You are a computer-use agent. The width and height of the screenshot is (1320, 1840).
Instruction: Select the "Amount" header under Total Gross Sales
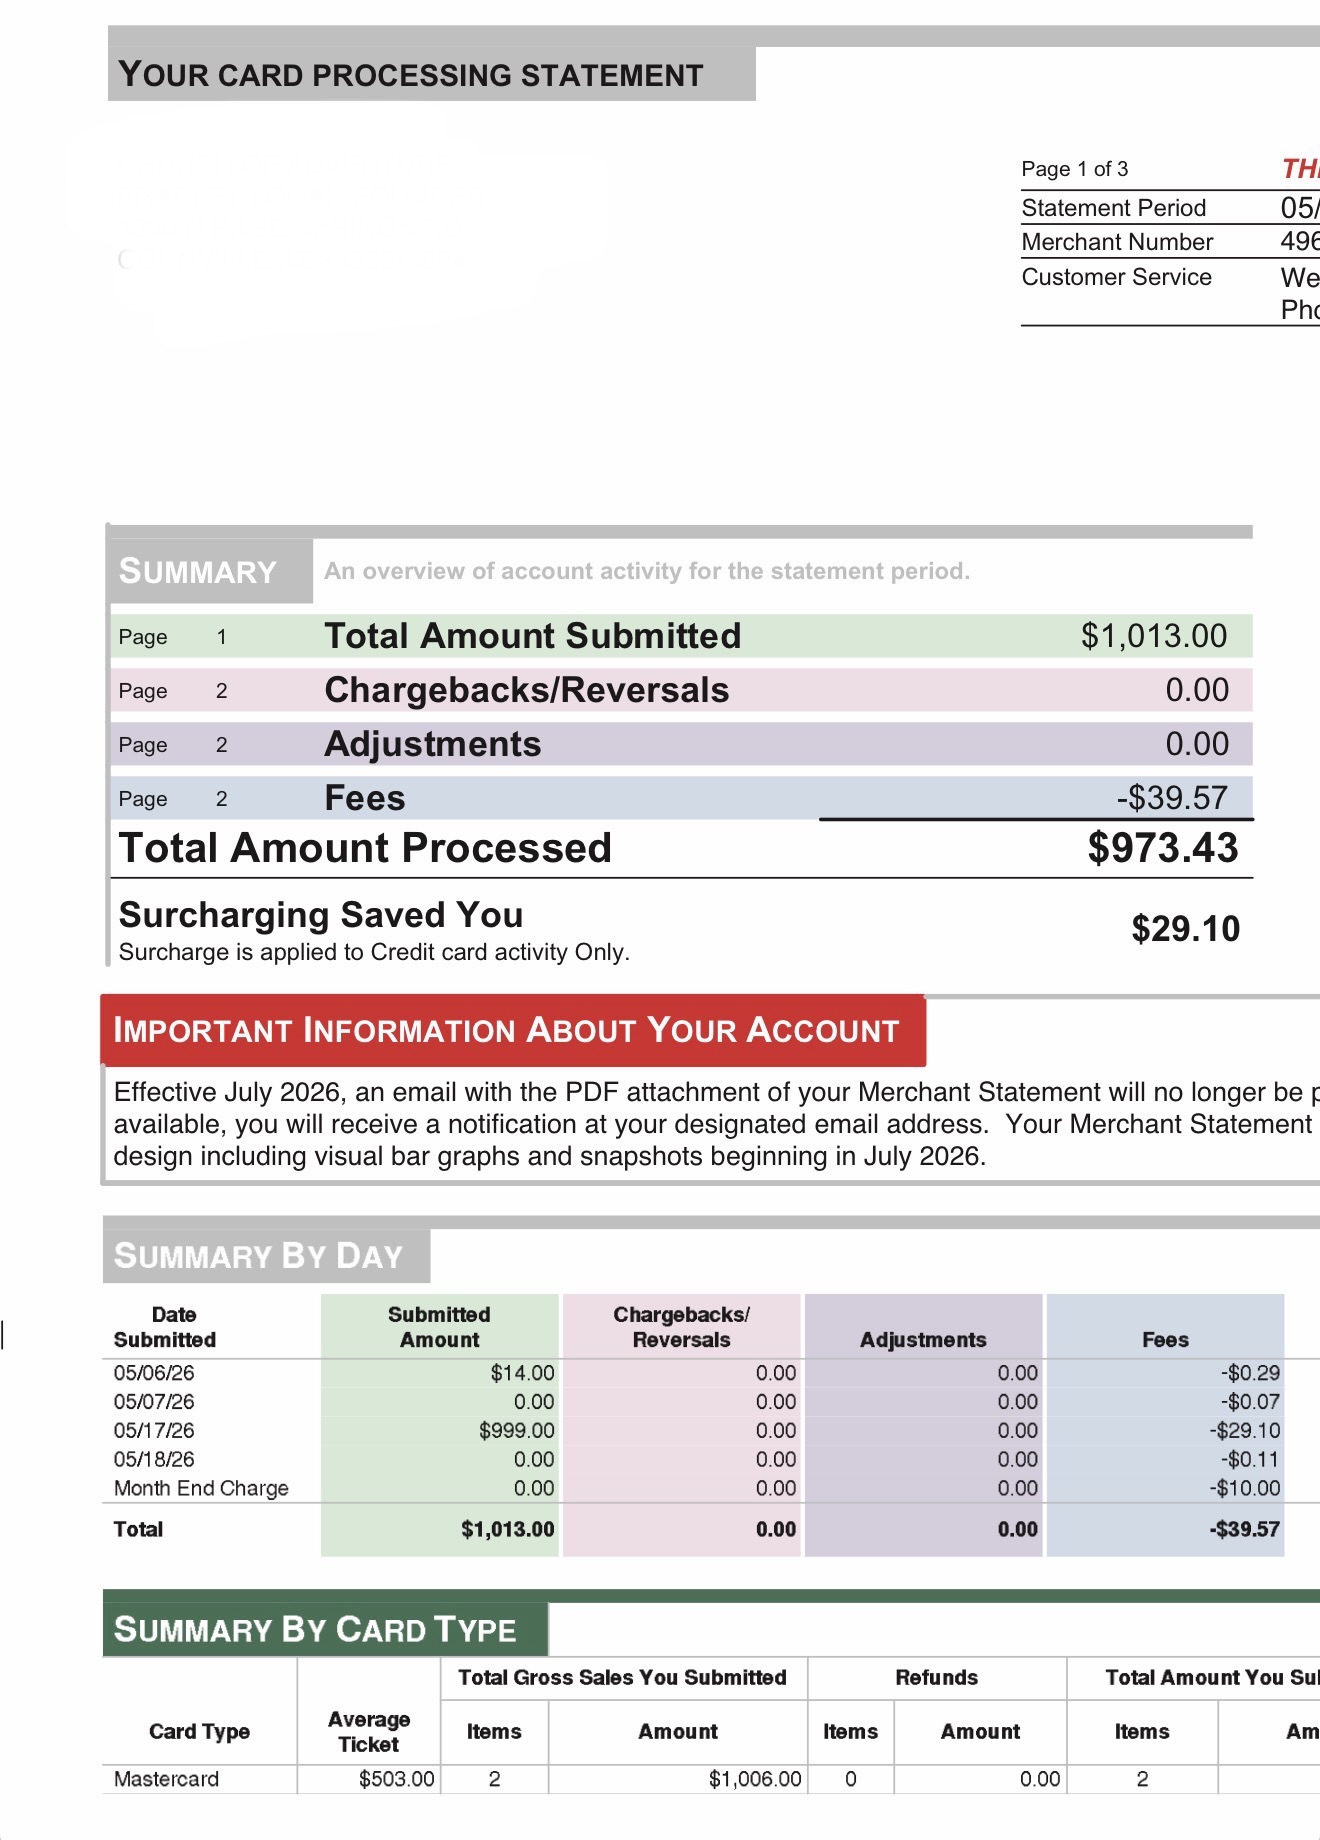click(678, 1732)
